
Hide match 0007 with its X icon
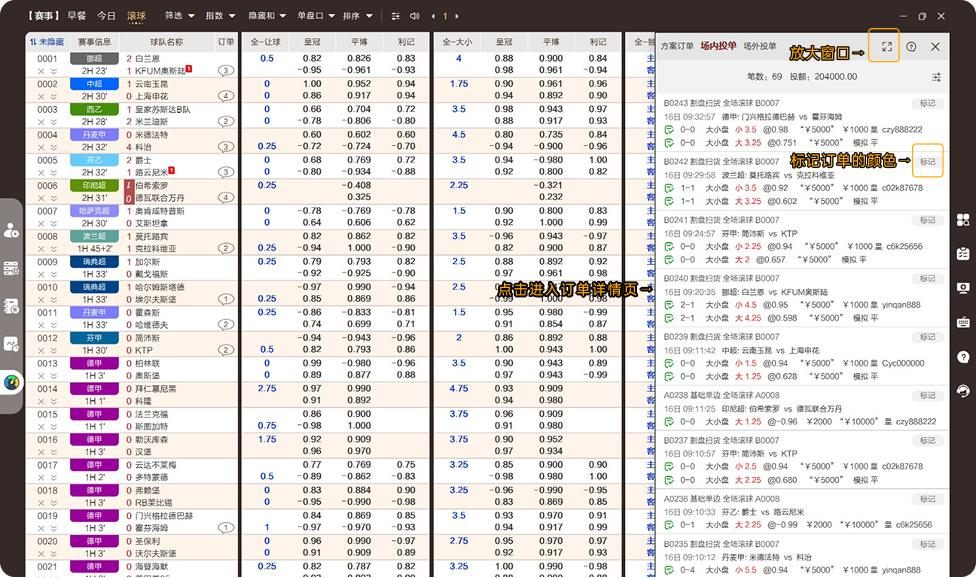click(41, 223)
